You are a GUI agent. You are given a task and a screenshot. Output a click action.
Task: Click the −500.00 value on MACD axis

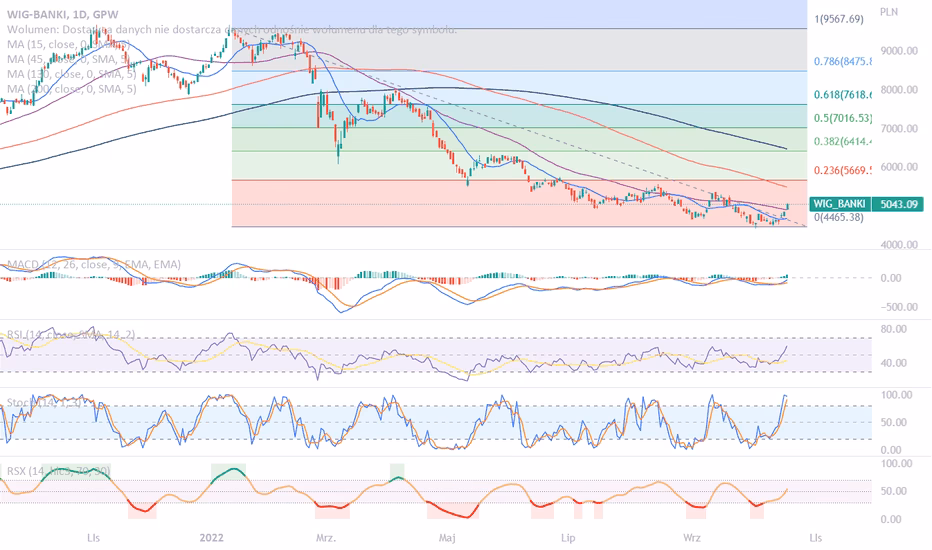(x=898, y=307)
